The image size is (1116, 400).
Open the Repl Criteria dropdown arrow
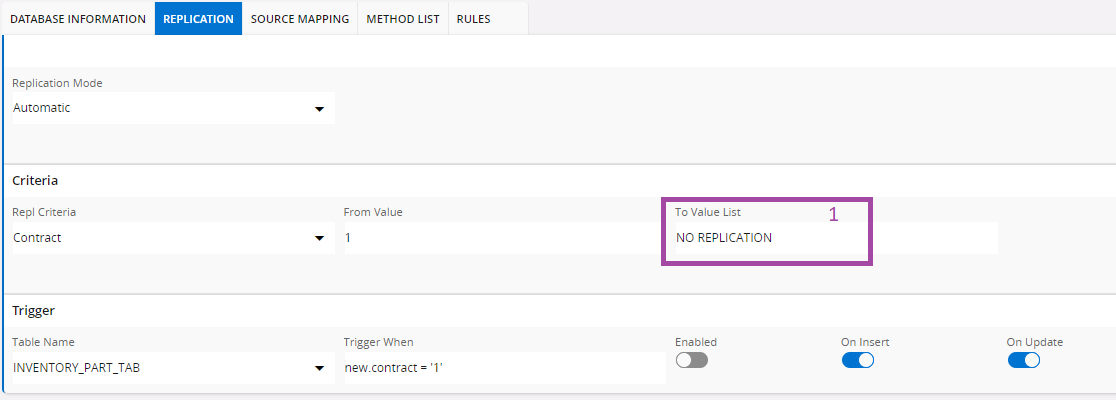pyautogui.click(x=320, y=238)
